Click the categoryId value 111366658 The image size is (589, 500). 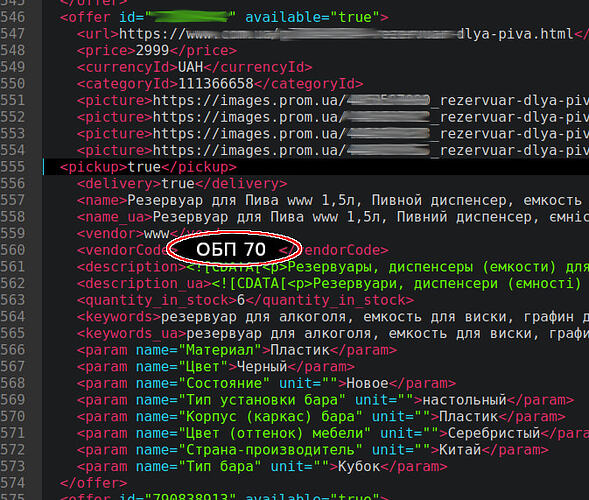pyautogui.click(x=216, y=84)
